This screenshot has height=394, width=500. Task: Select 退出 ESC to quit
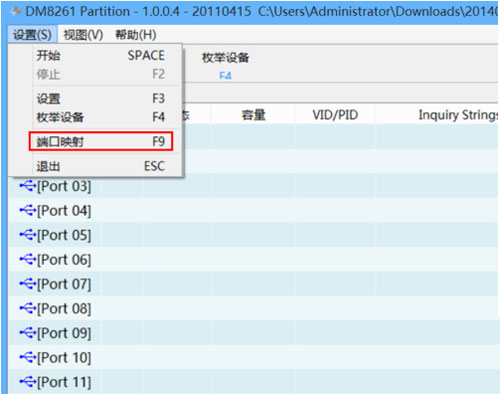point(101,166)
